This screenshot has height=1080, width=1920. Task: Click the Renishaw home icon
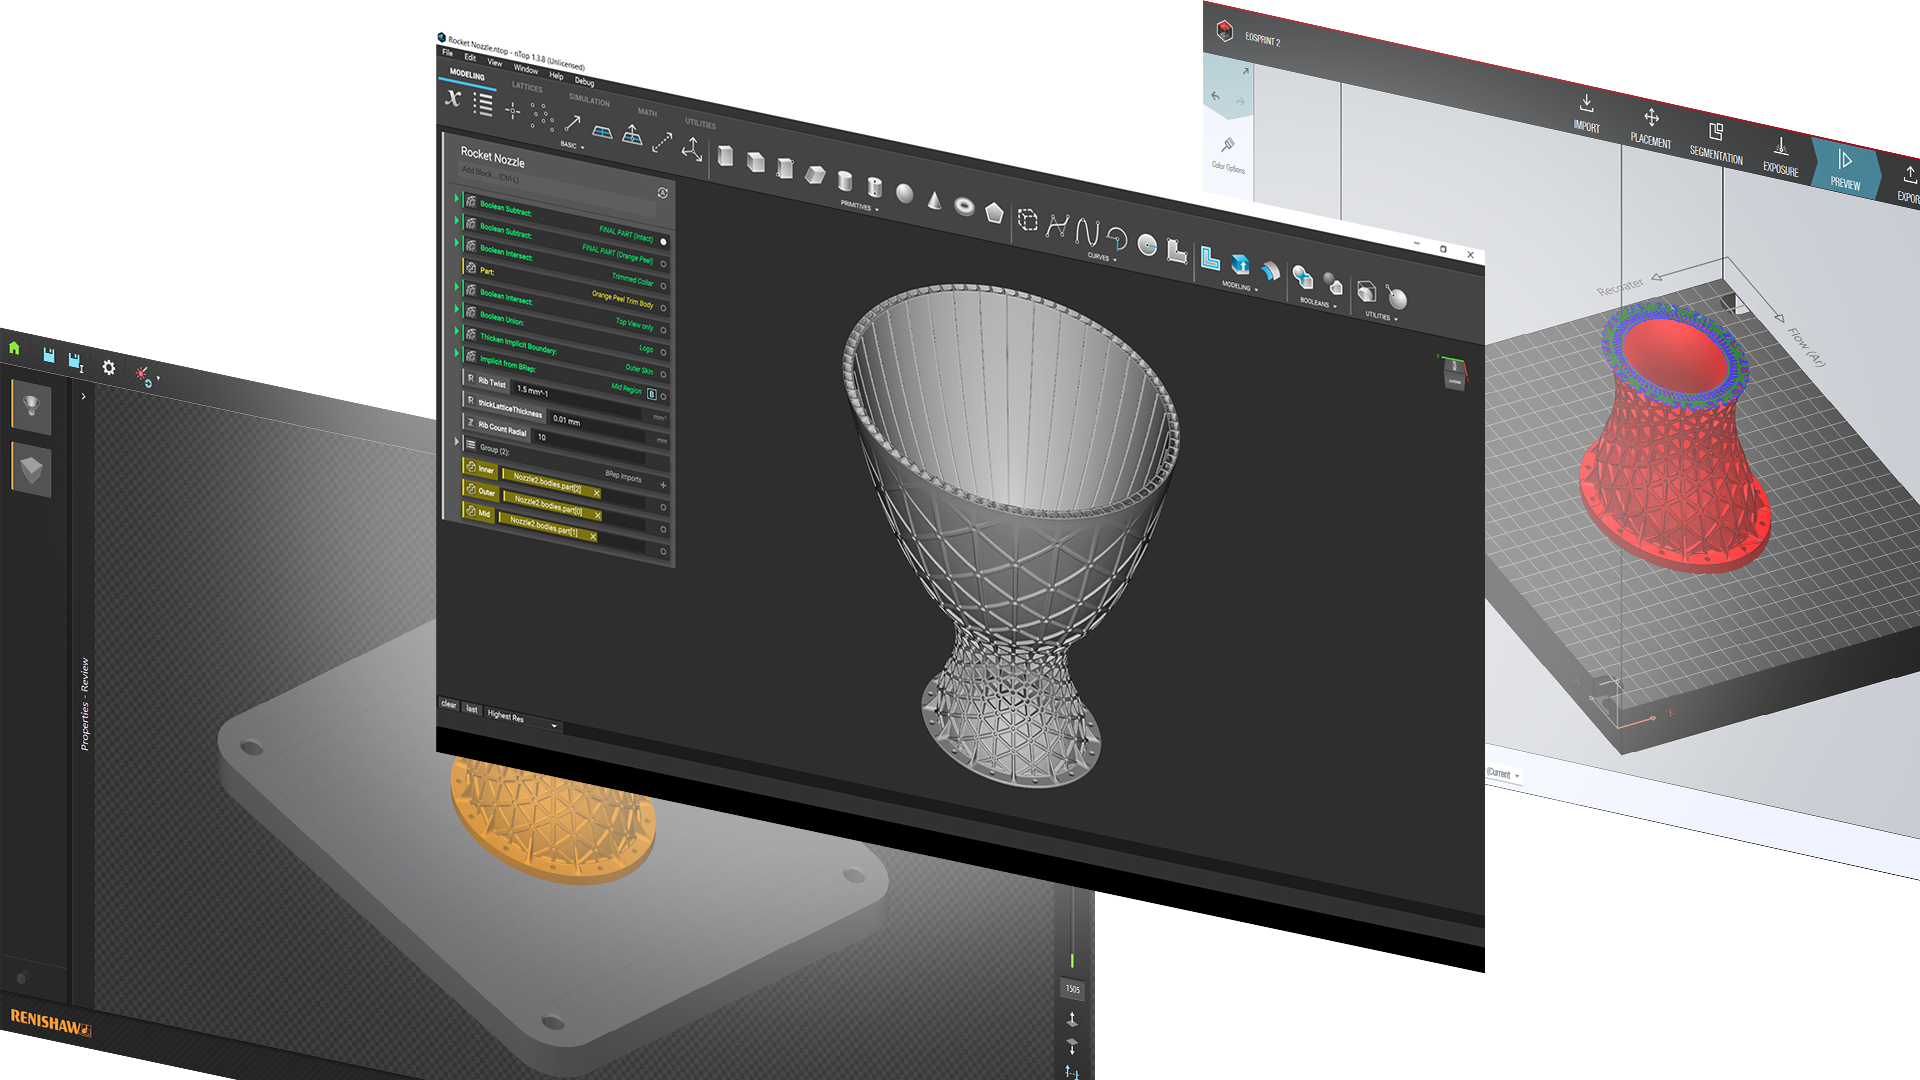[14, 348]
